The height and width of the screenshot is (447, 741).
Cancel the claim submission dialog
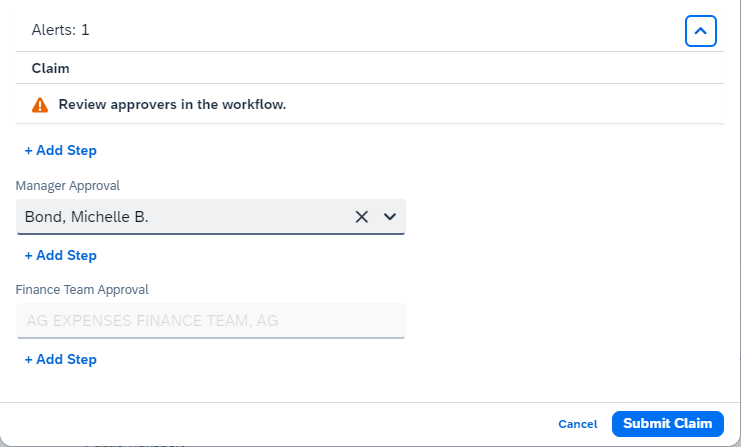click(x=578, y=424)
